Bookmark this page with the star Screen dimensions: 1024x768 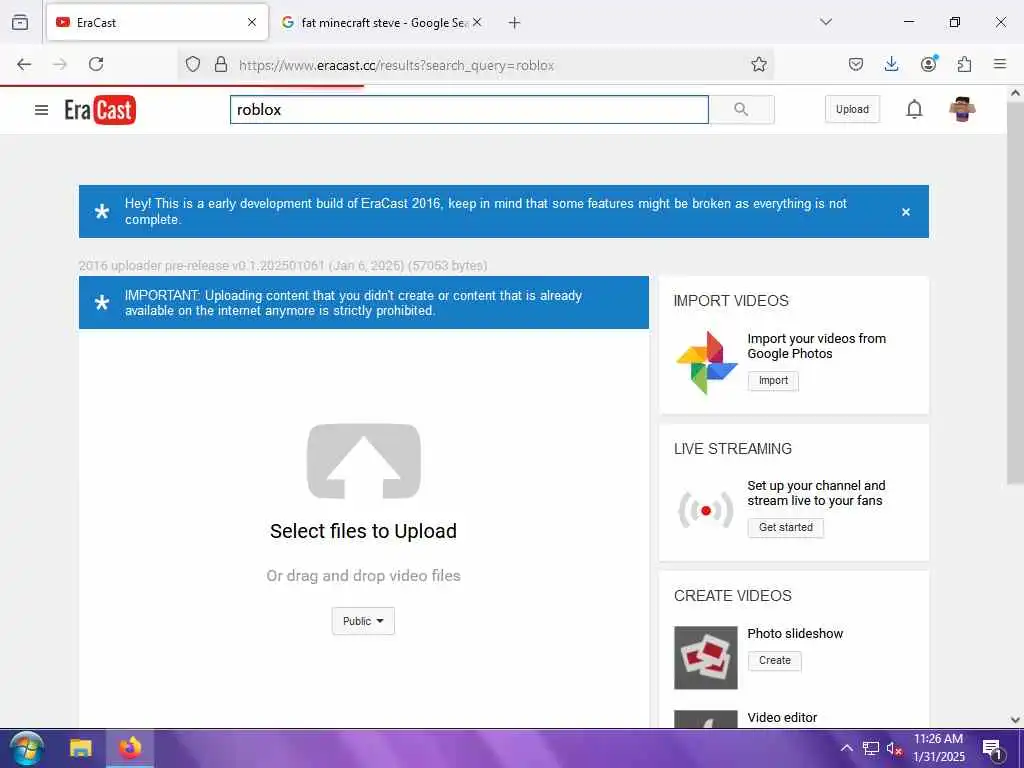759,64
